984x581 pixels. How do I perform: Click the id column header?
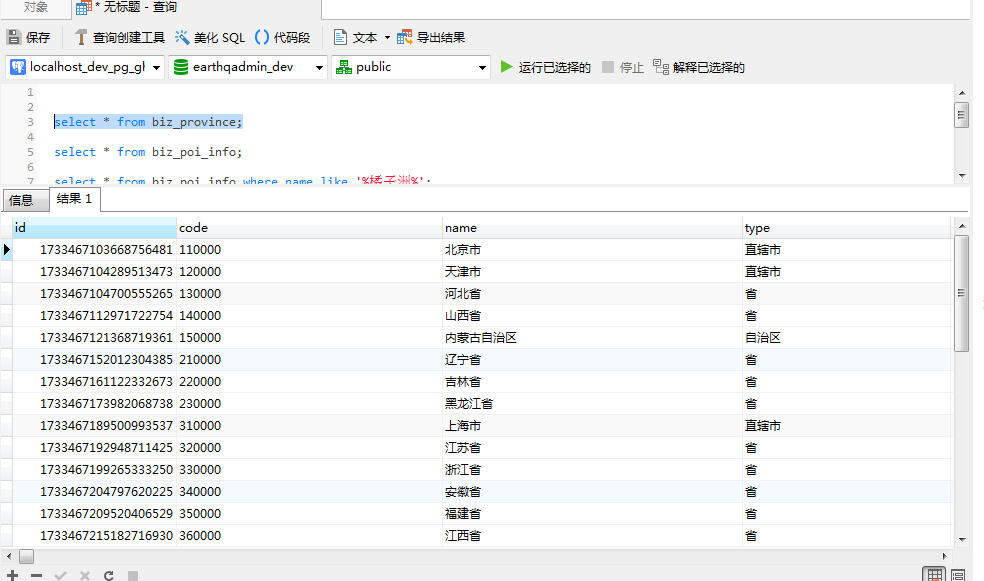coord(94,228)
